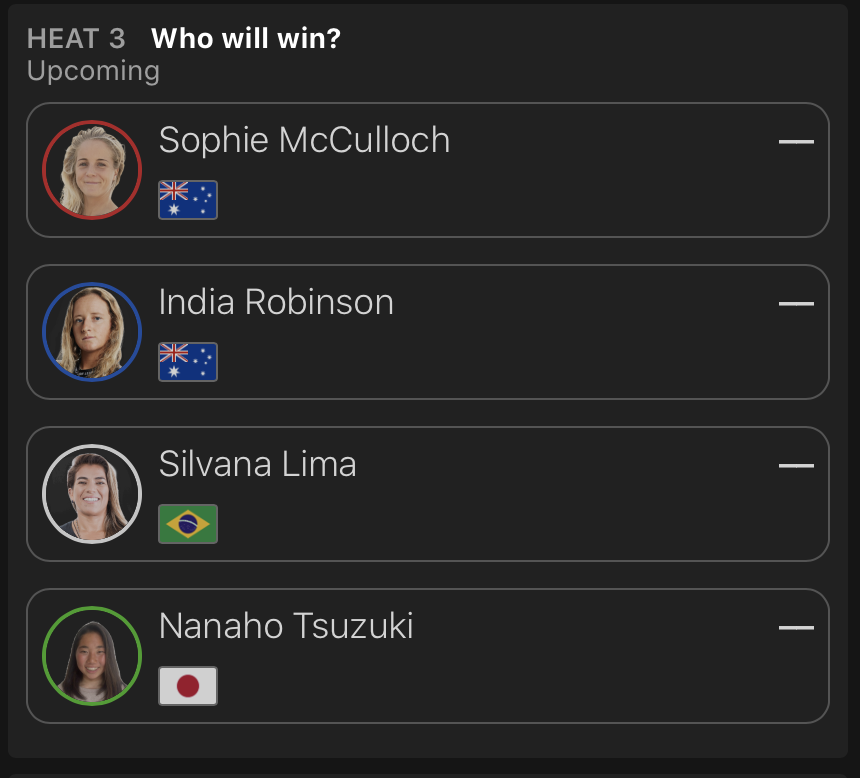Click Nanaho Tsuzuki's profile photo

click(92, 656)
